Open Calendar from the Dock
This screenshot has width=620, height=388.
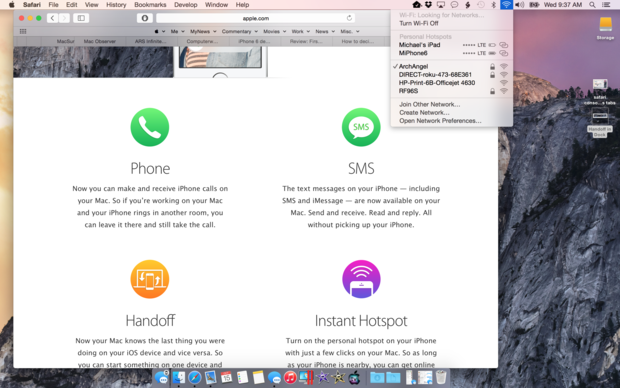pyautogui.click(x=226, y=377)
